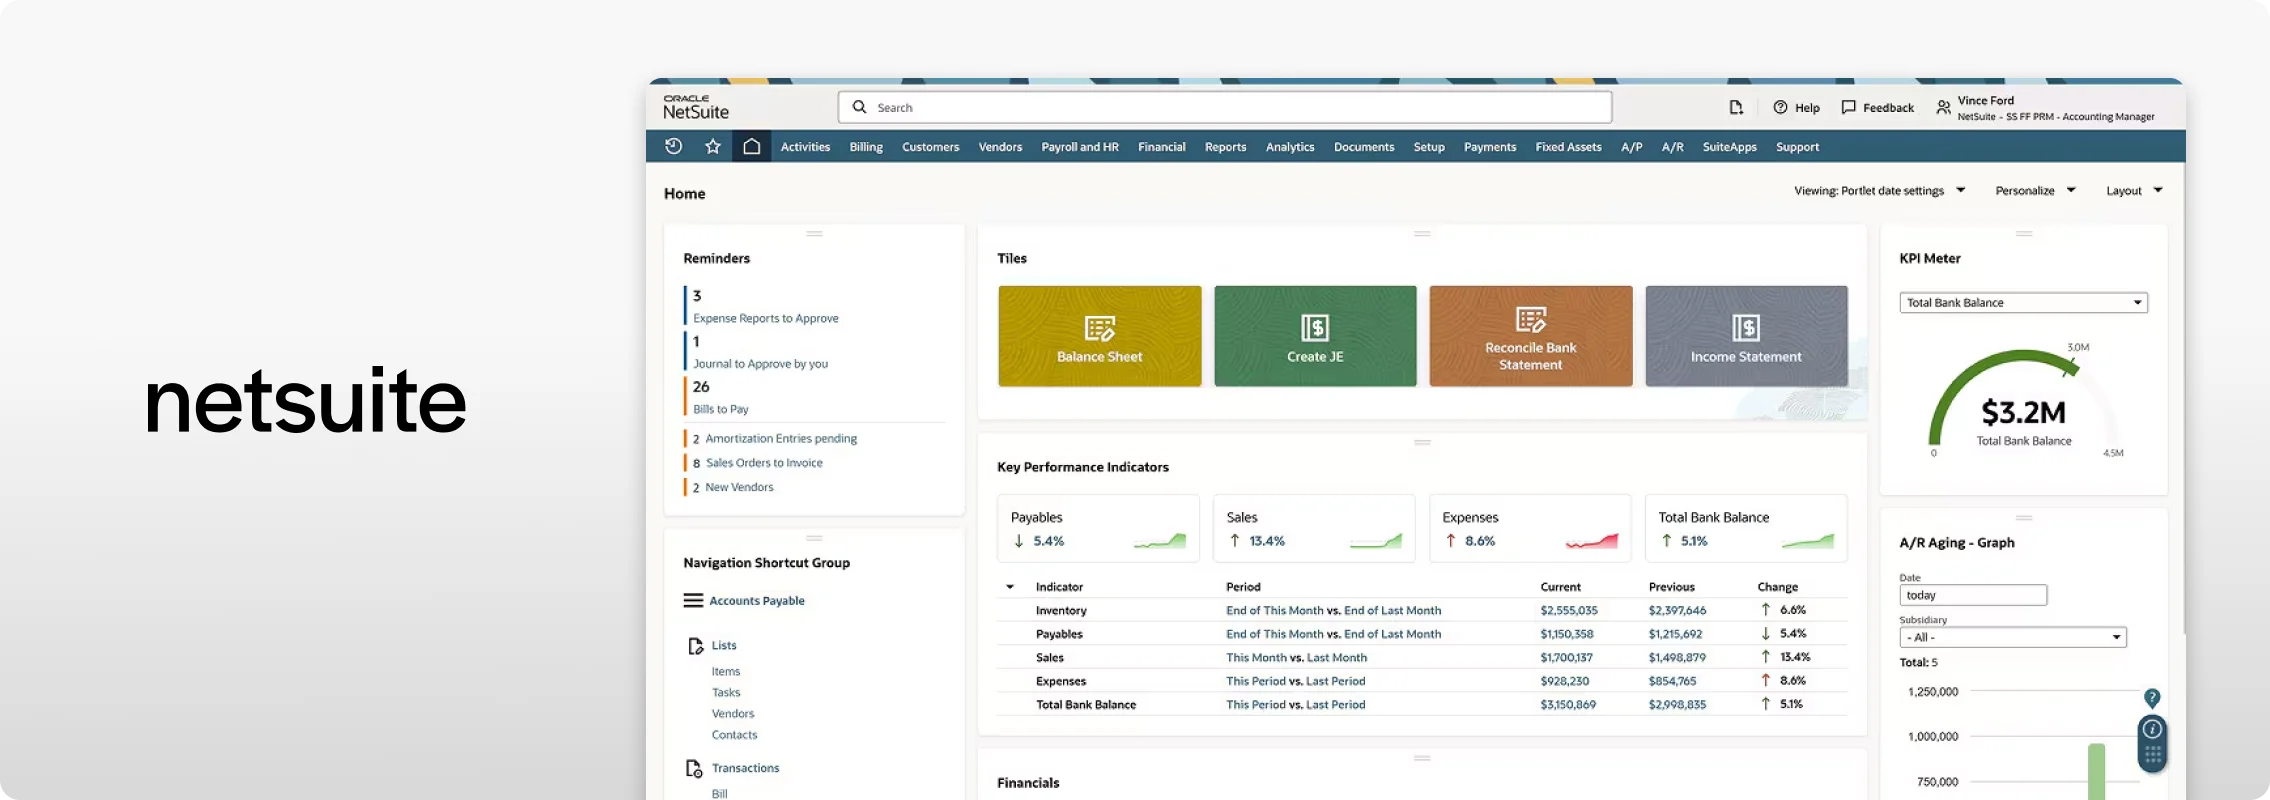Open the Journal to Approve by you reminder
Viewport: 2270px width, 800px height.
pos(760,364)
